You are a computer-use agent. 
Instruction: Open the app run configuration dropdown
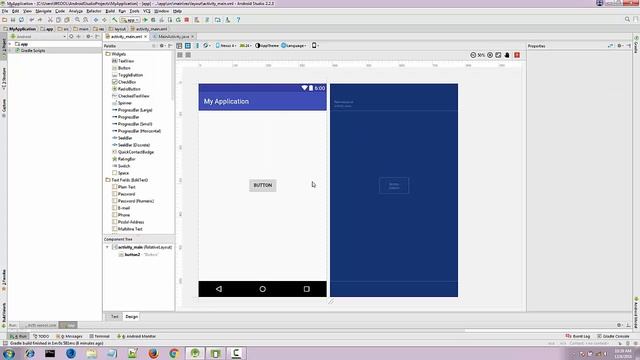[130, 20]
